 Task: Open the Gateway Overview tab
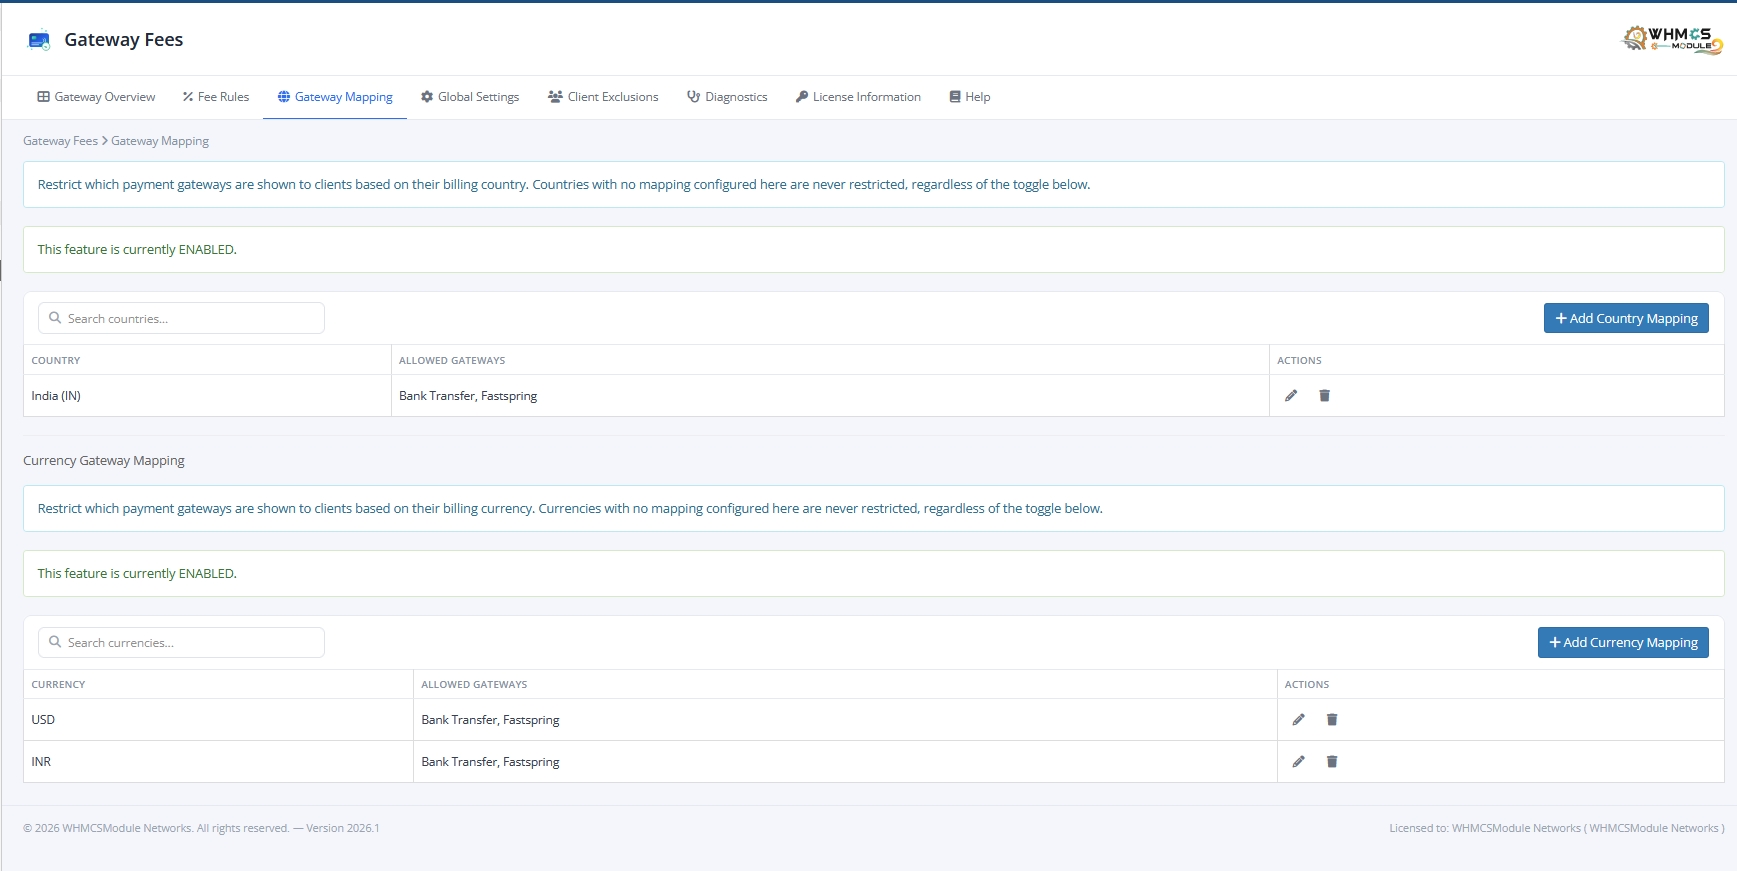96,97
